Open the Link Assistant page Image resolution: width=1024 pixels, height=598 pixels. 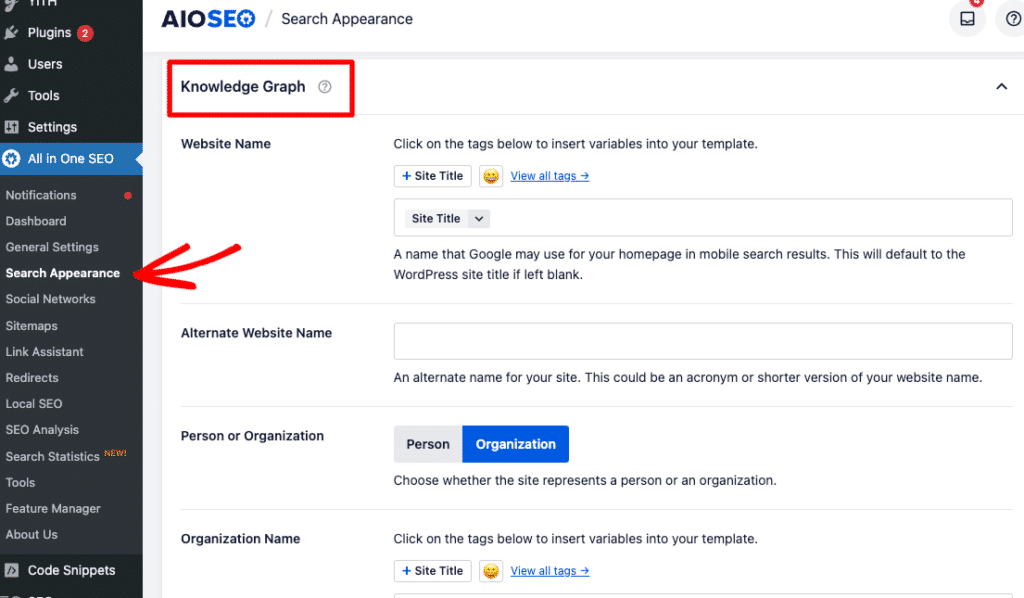coord(45,352)
